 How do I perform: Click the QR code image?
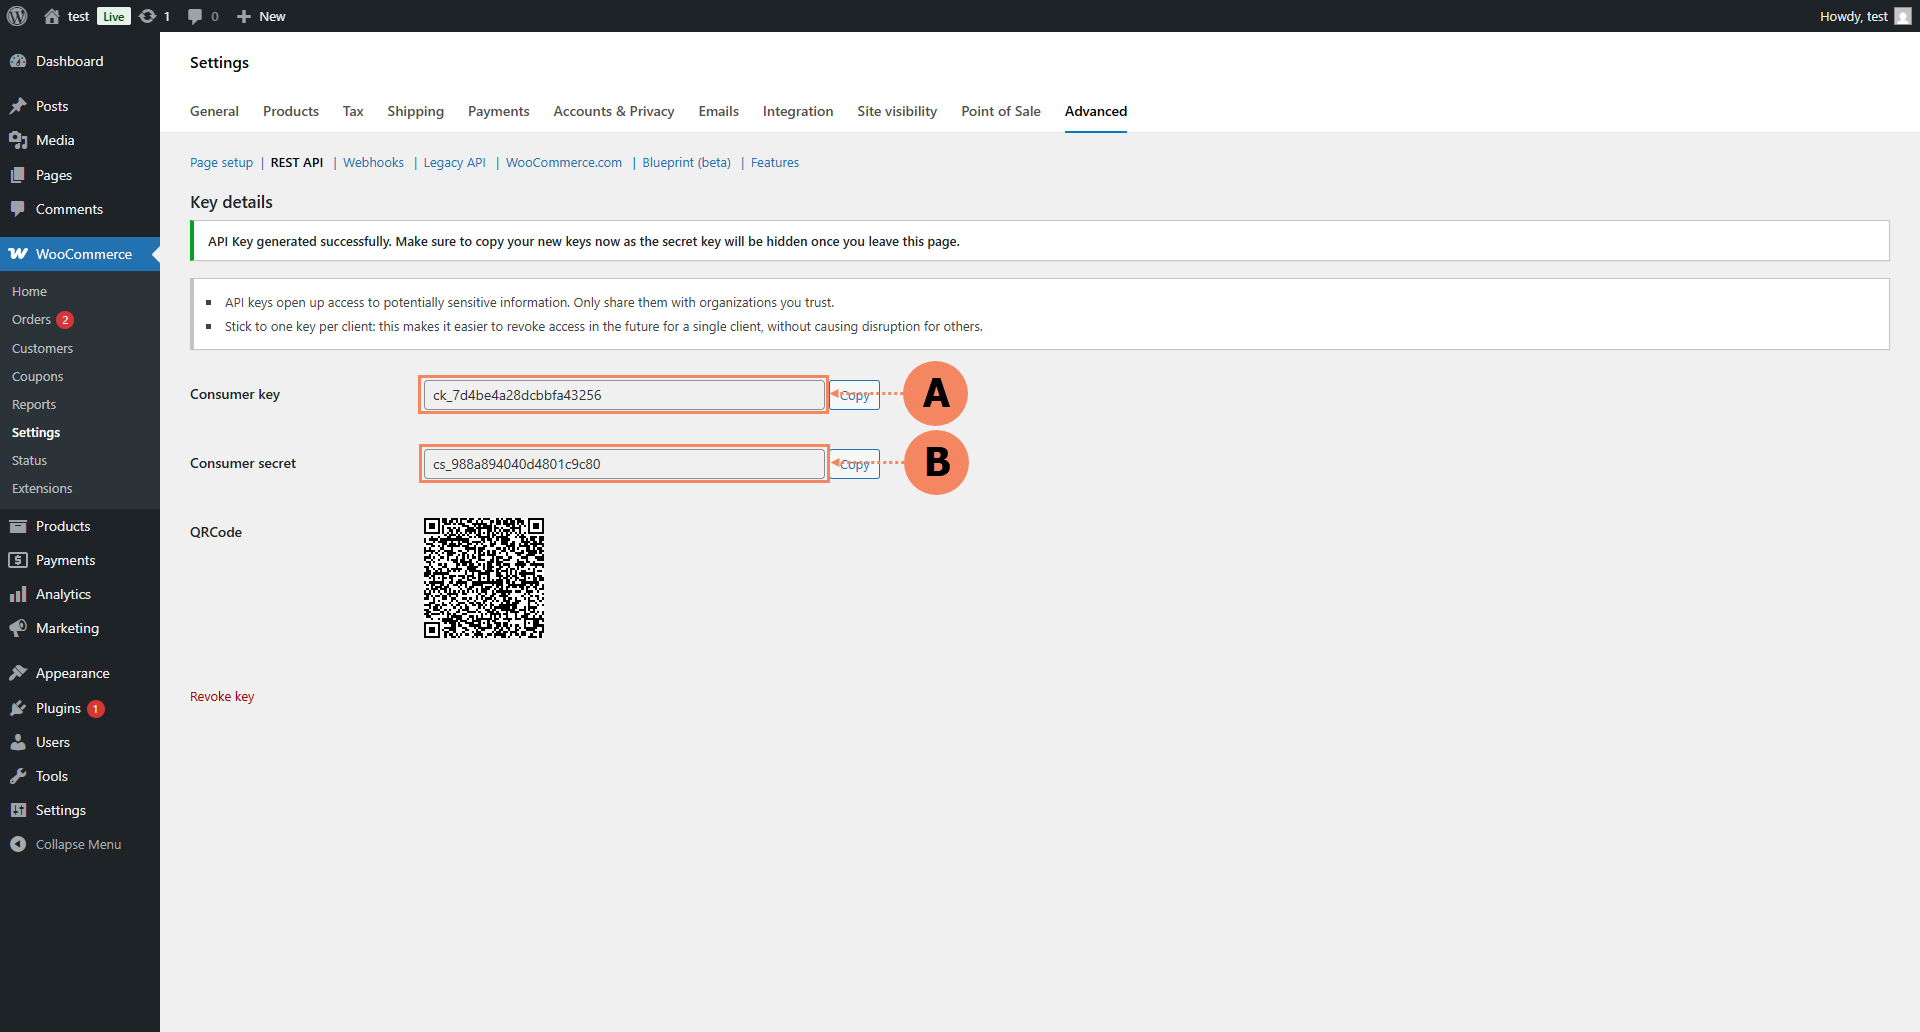point(483,578)
